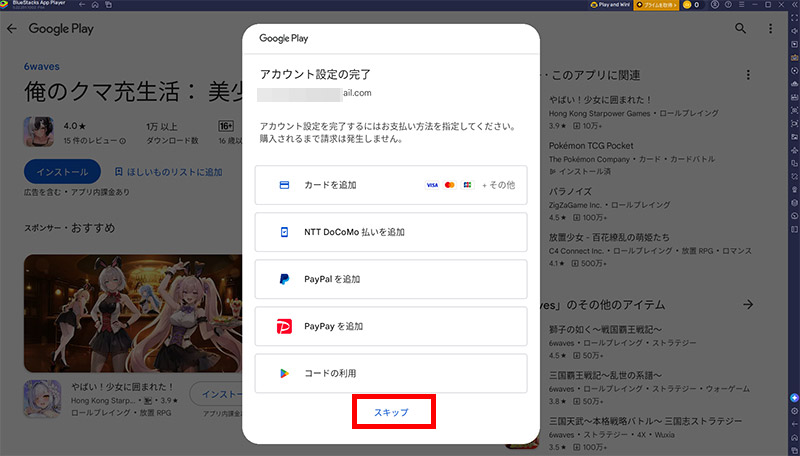The width and height of the screenshot is (800, 456).
Task: Go back with the Google Play back arrow
Action: pos(12,29)
